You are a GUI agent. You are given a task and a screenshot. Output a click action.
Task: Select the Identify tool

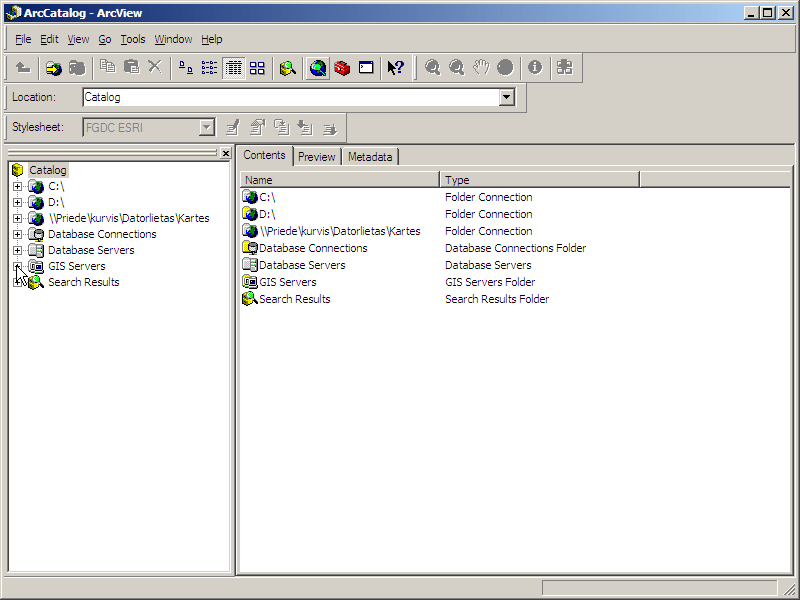click(535, 67)
